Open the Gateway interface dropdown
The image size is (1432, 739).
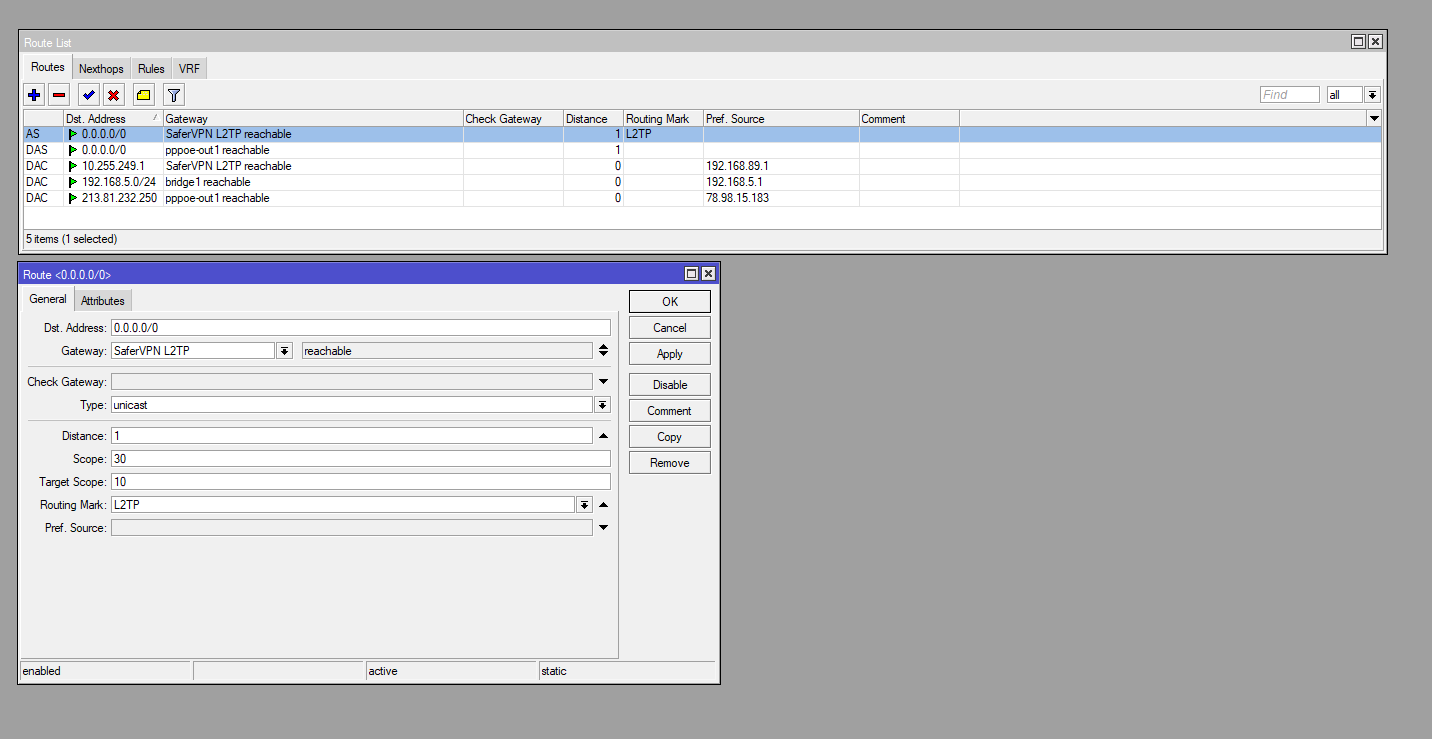tap(284, 351)
